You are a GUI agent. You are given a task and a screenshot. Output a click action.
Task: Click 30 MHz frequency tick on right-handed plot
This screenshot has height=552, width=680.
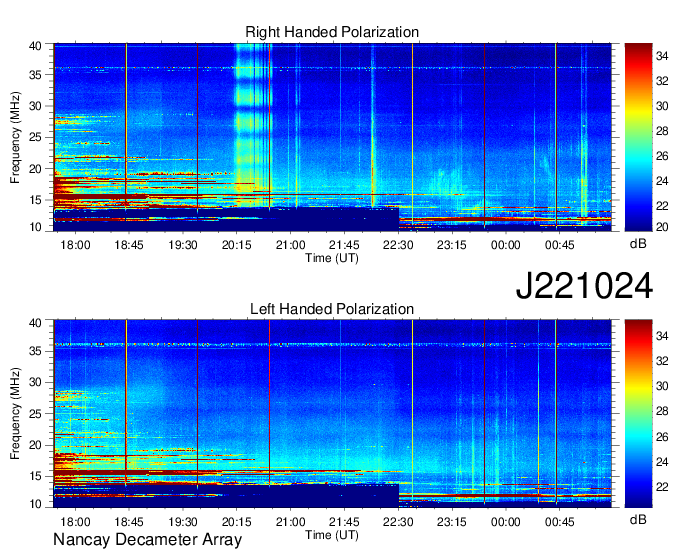[x=35, y=106]
